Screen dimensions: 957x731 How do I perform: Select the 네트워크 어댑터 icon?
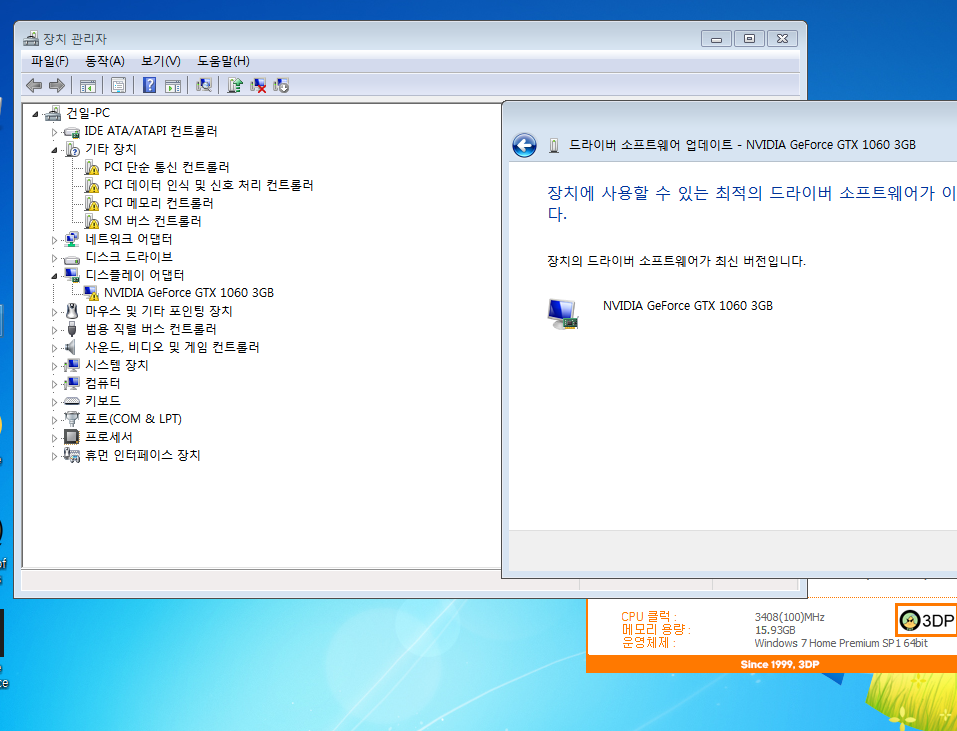[x=72, y=239]
